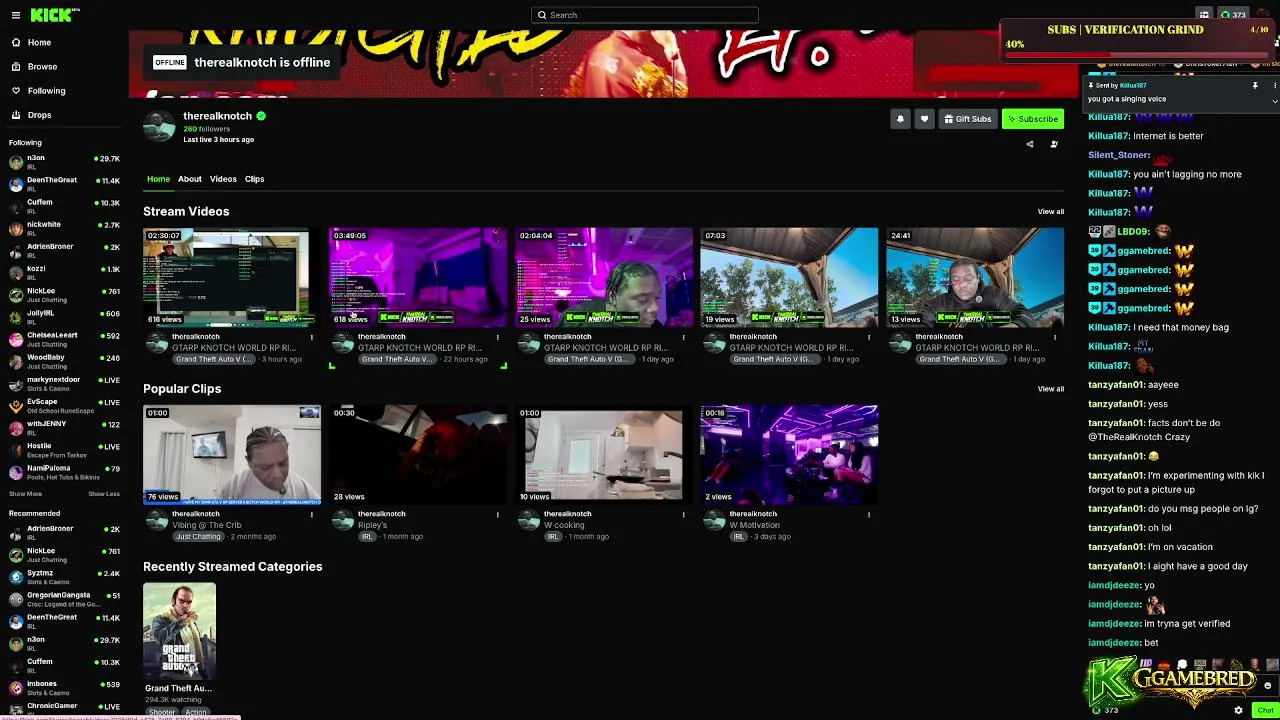Open Cuffem avatar in Following list
This screenshot has height=720, width=1280.
coord(16,205)
